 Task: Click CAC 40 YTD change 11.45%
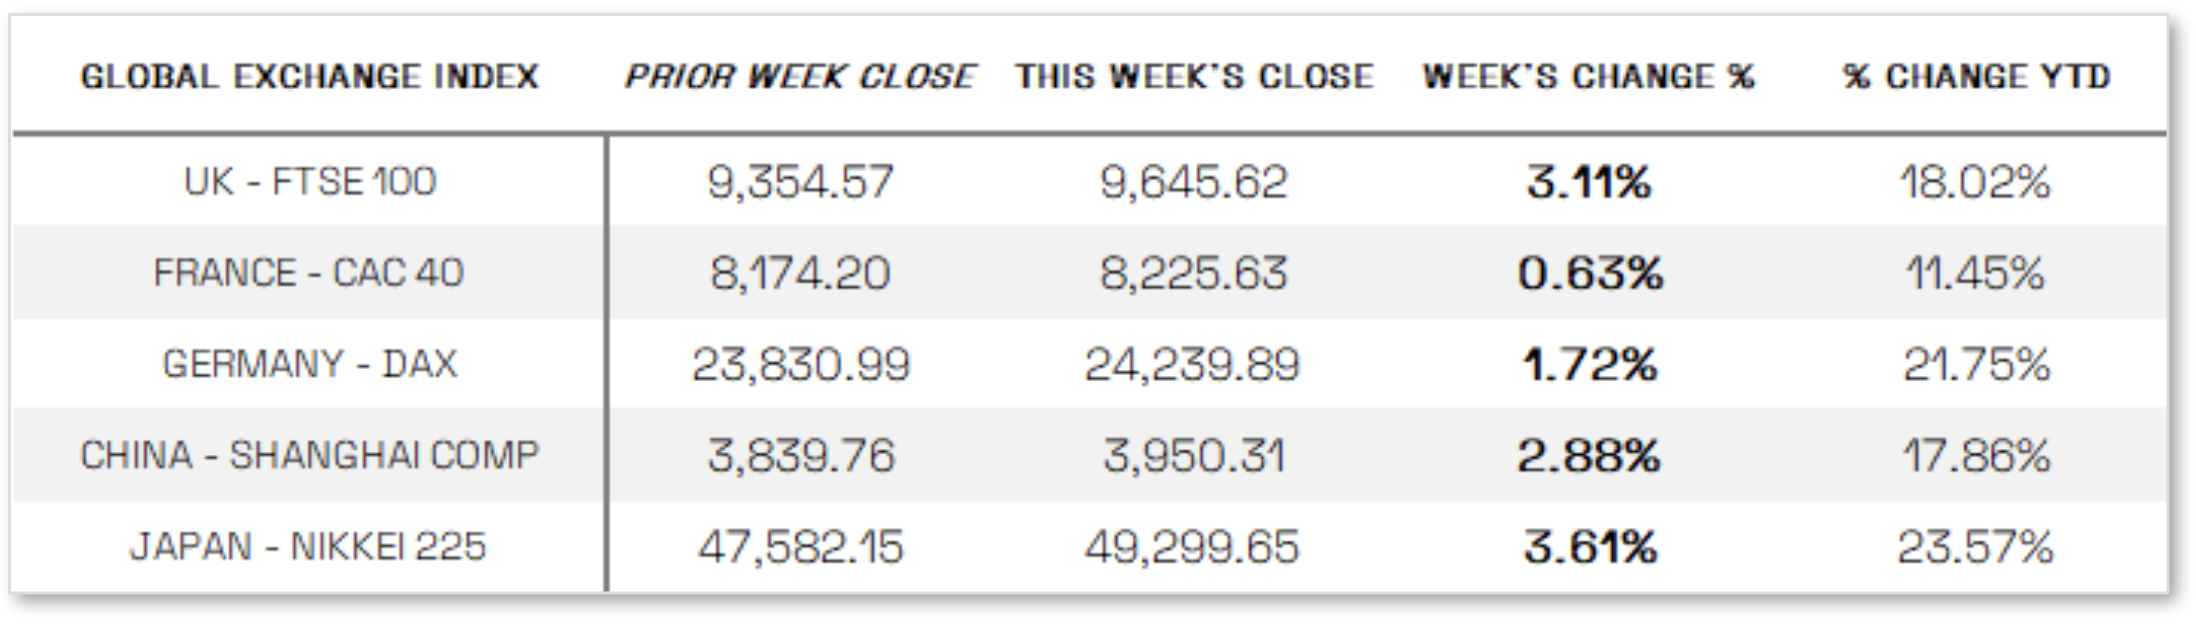click(1975, 273)
